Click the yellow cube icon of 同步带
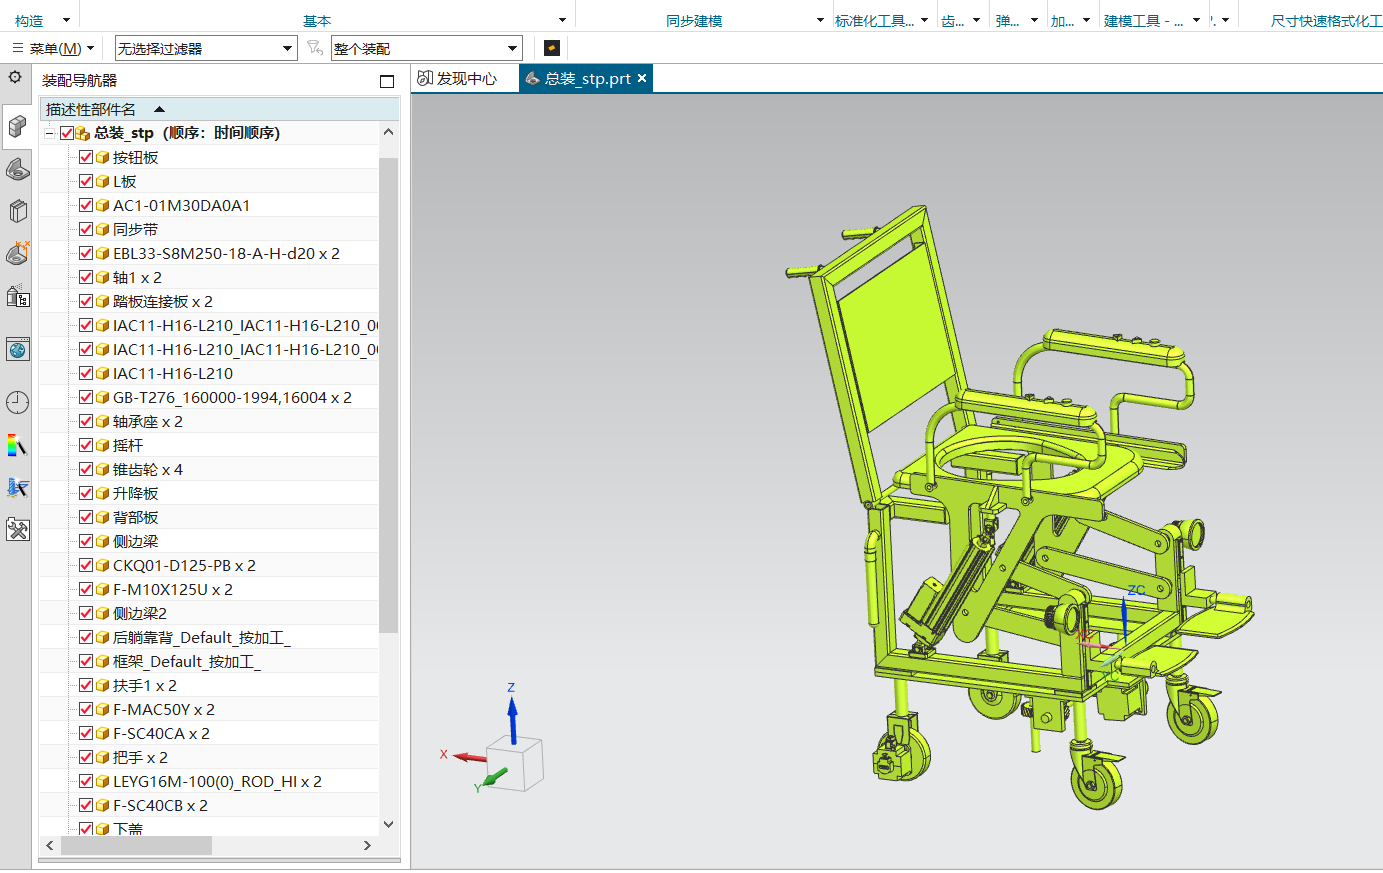Screen dimensions: 1383x873 click(102, 229)
